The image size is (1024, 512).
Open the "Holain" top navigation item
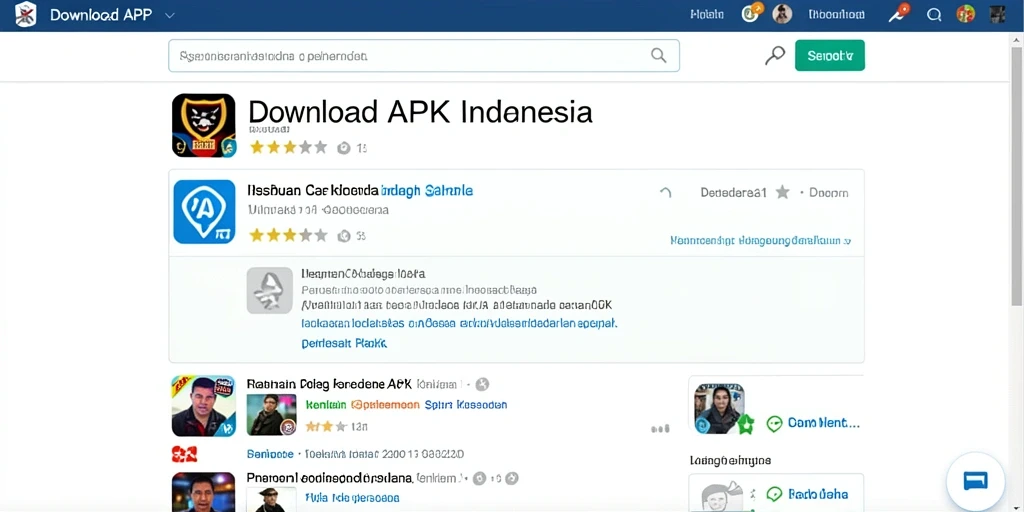click(707, 14)
